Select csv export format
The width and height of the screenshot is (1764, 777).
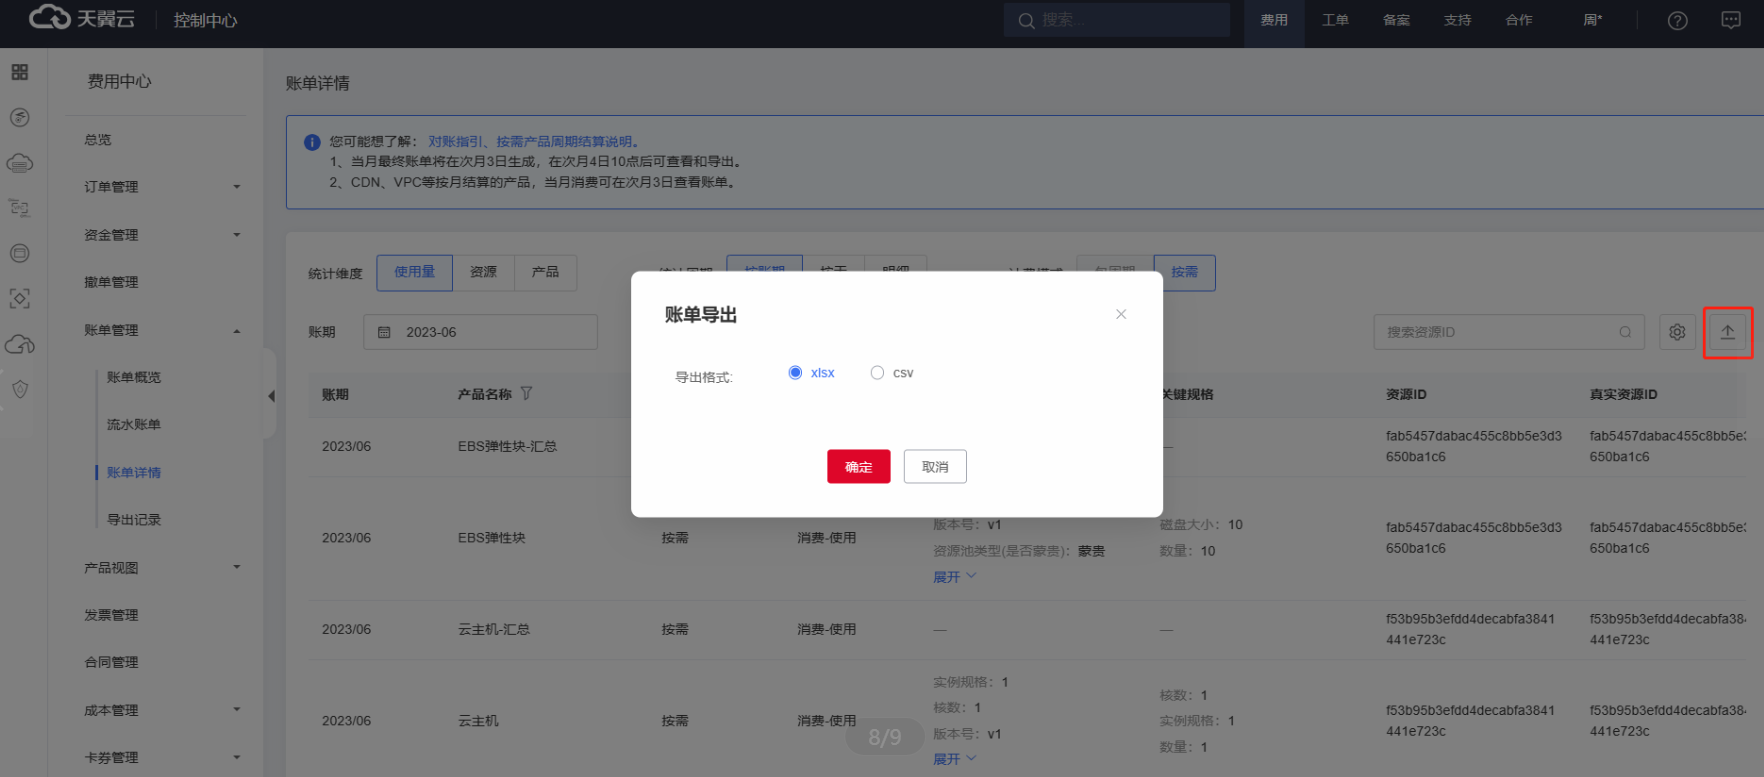tap(877, 373)
